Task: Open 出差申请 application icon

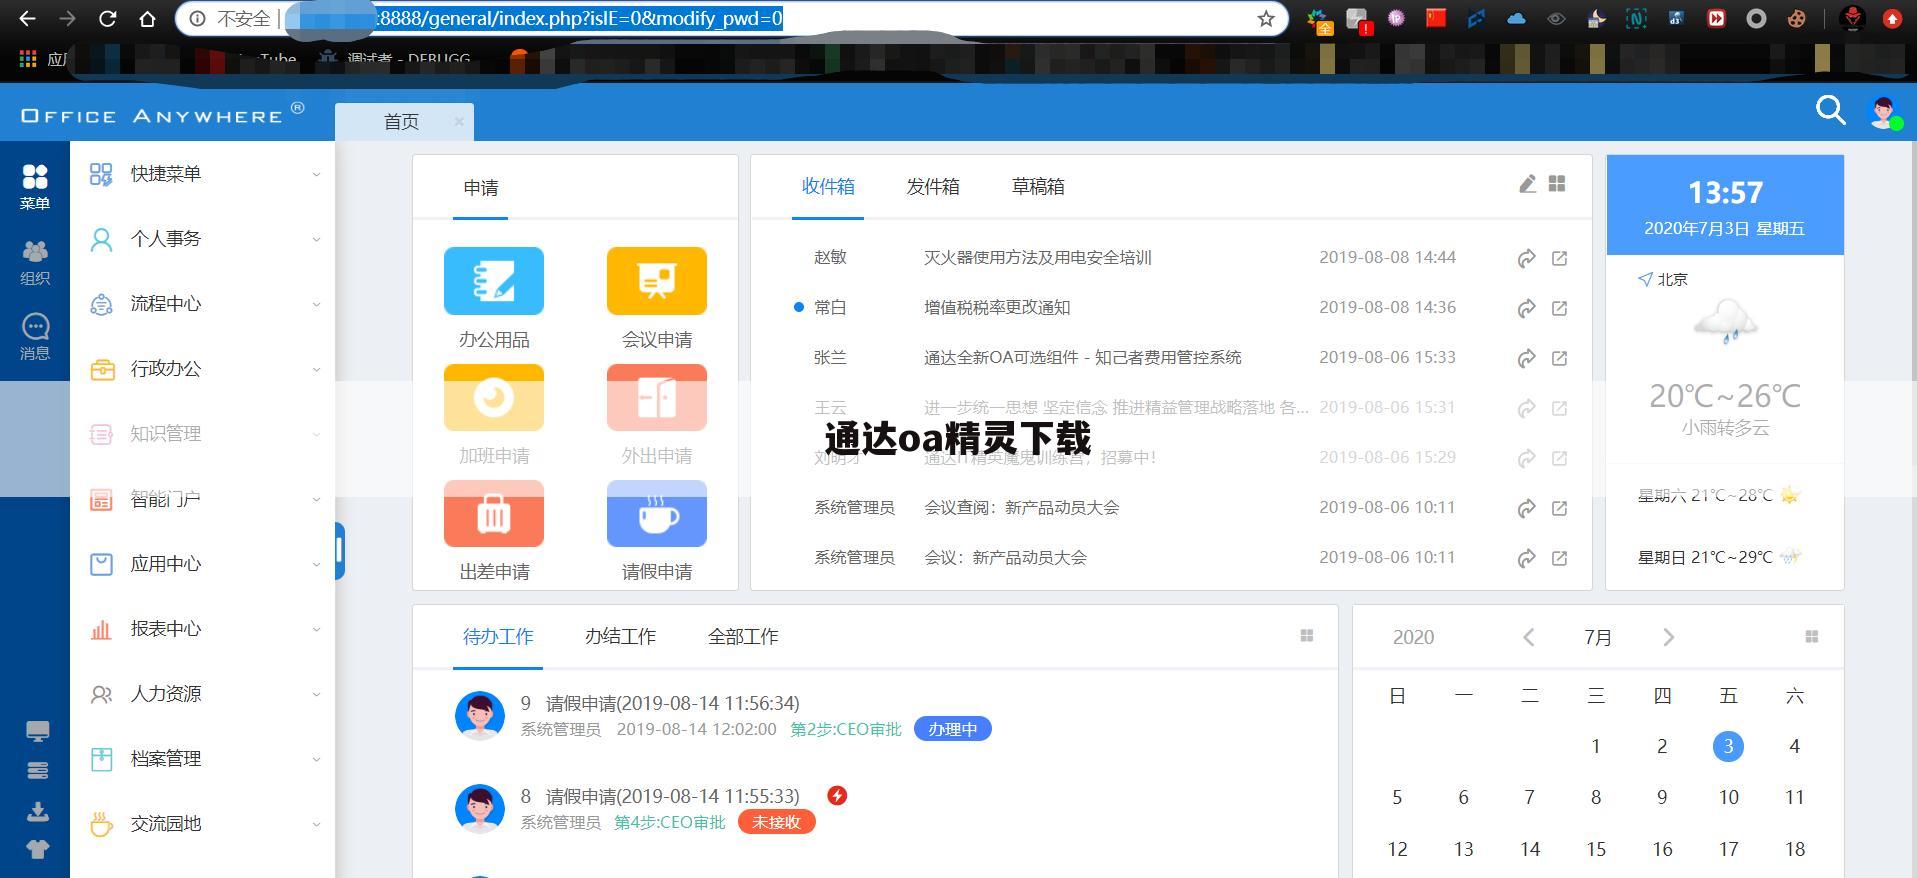Action: pyautogui.click(x=494, y=514)
